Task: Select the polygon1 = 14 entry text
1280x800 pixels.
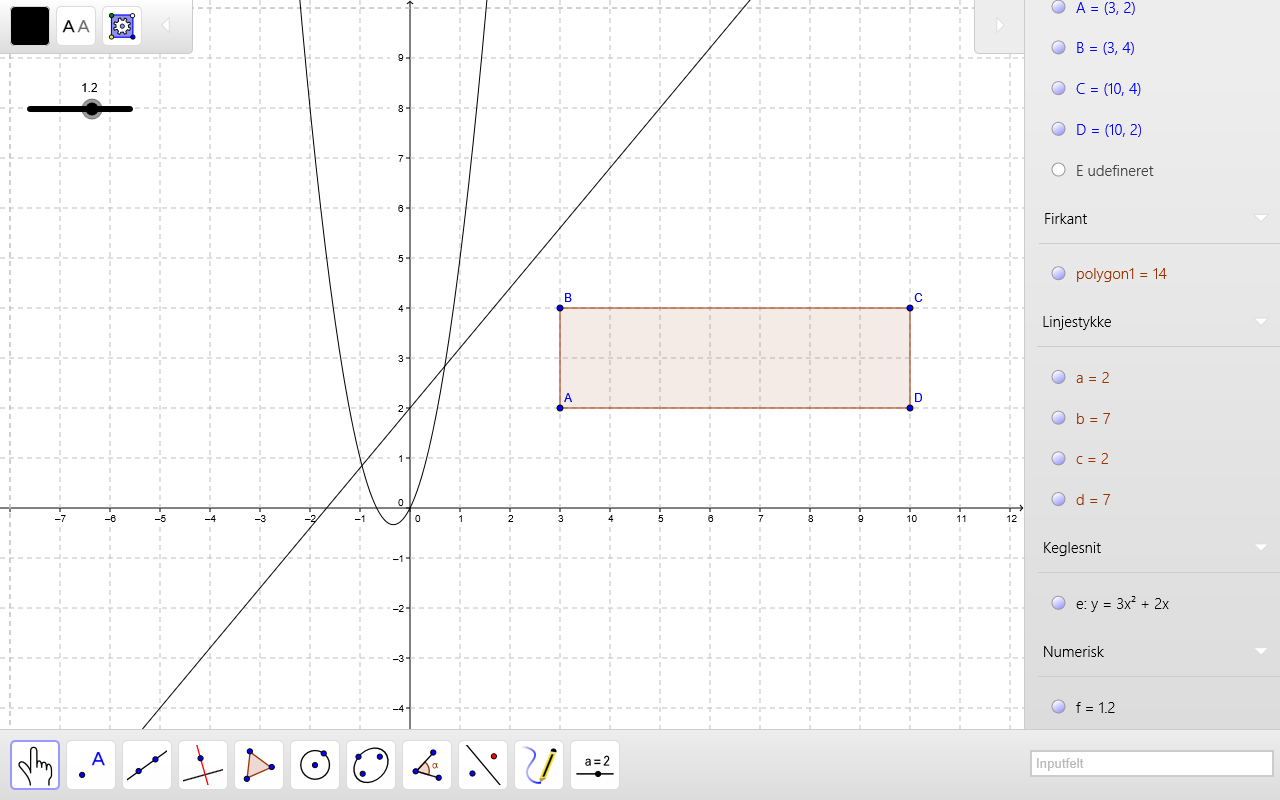Action: click(x=1121, y=274)
